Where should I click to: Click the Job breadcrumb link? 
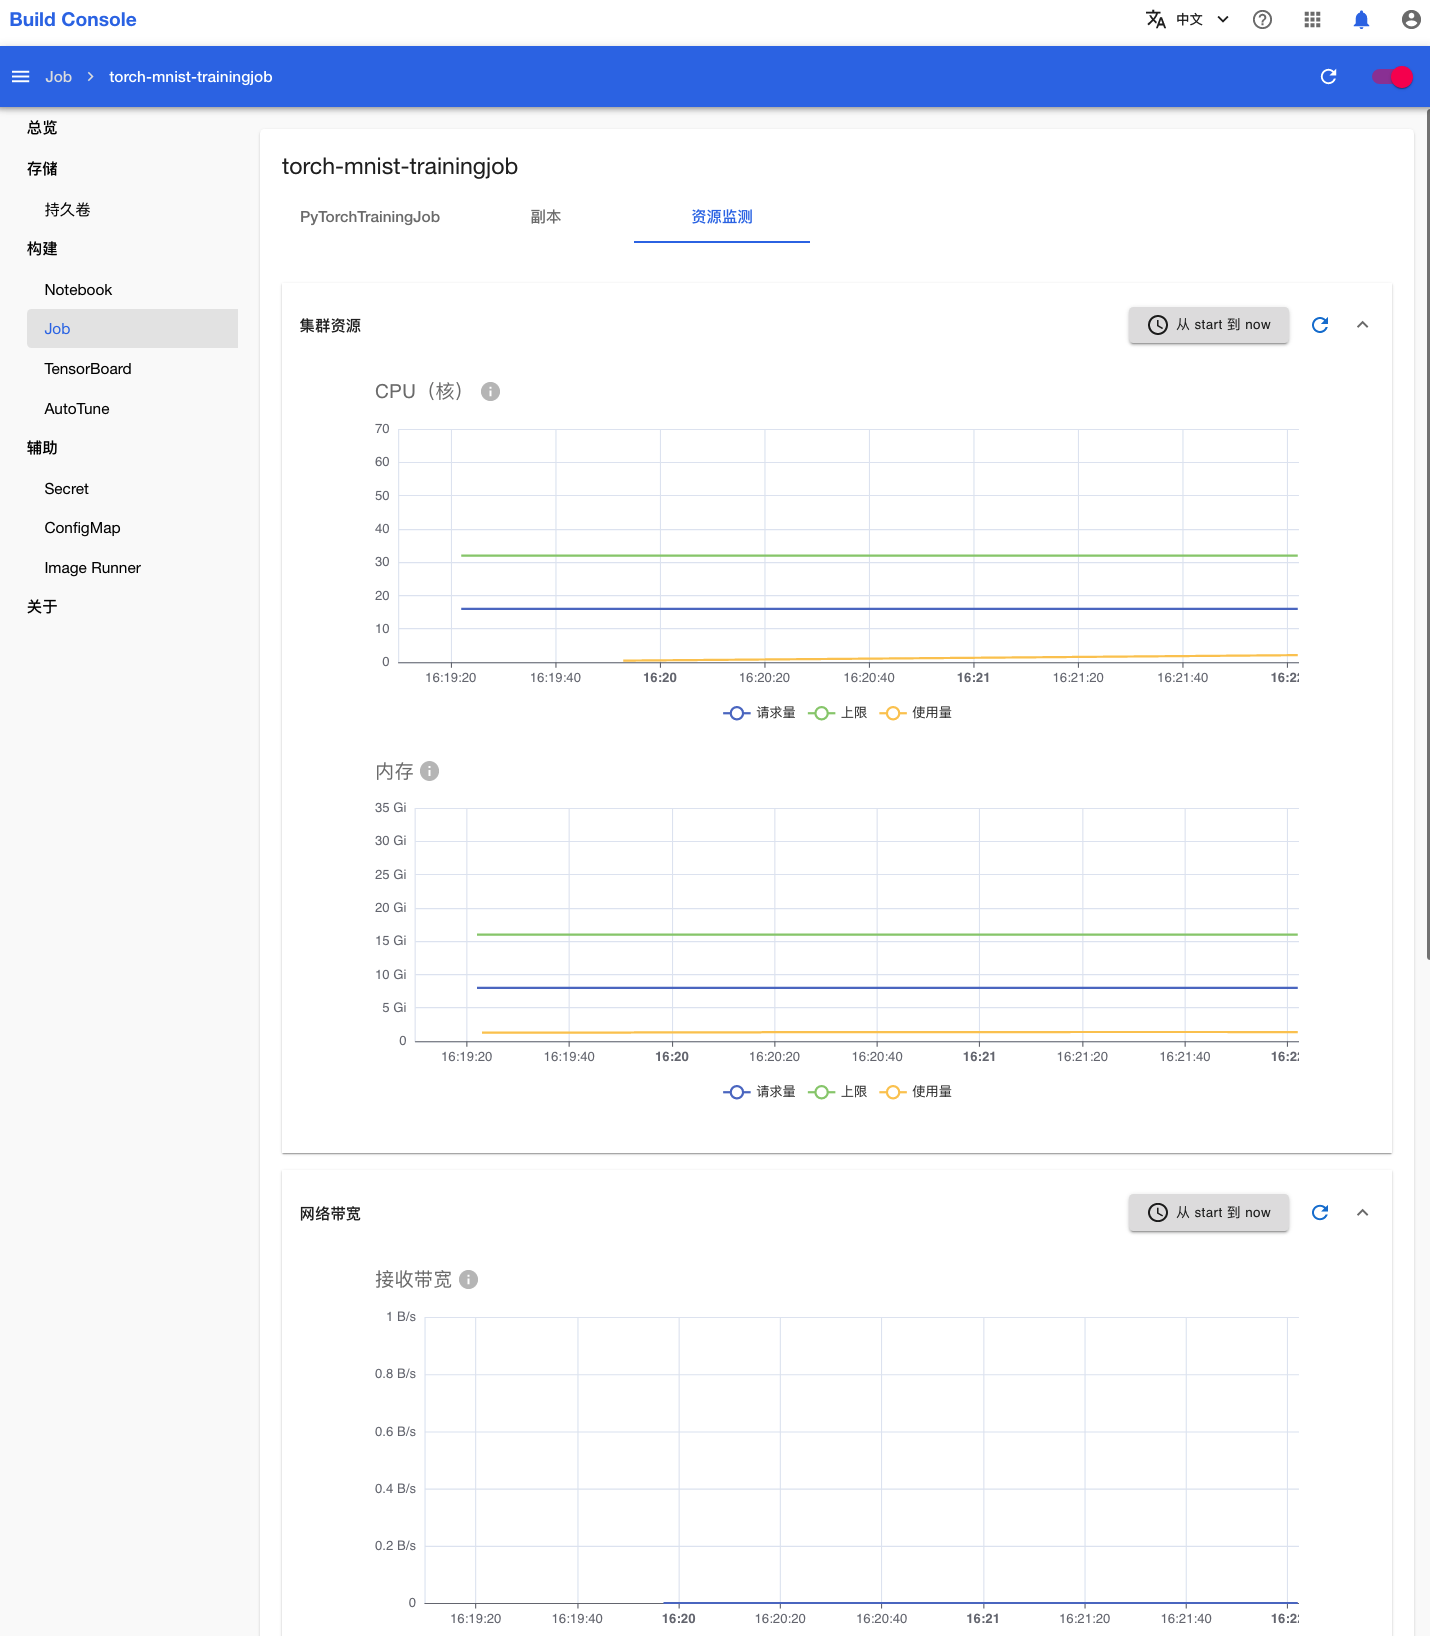point(58,77)
